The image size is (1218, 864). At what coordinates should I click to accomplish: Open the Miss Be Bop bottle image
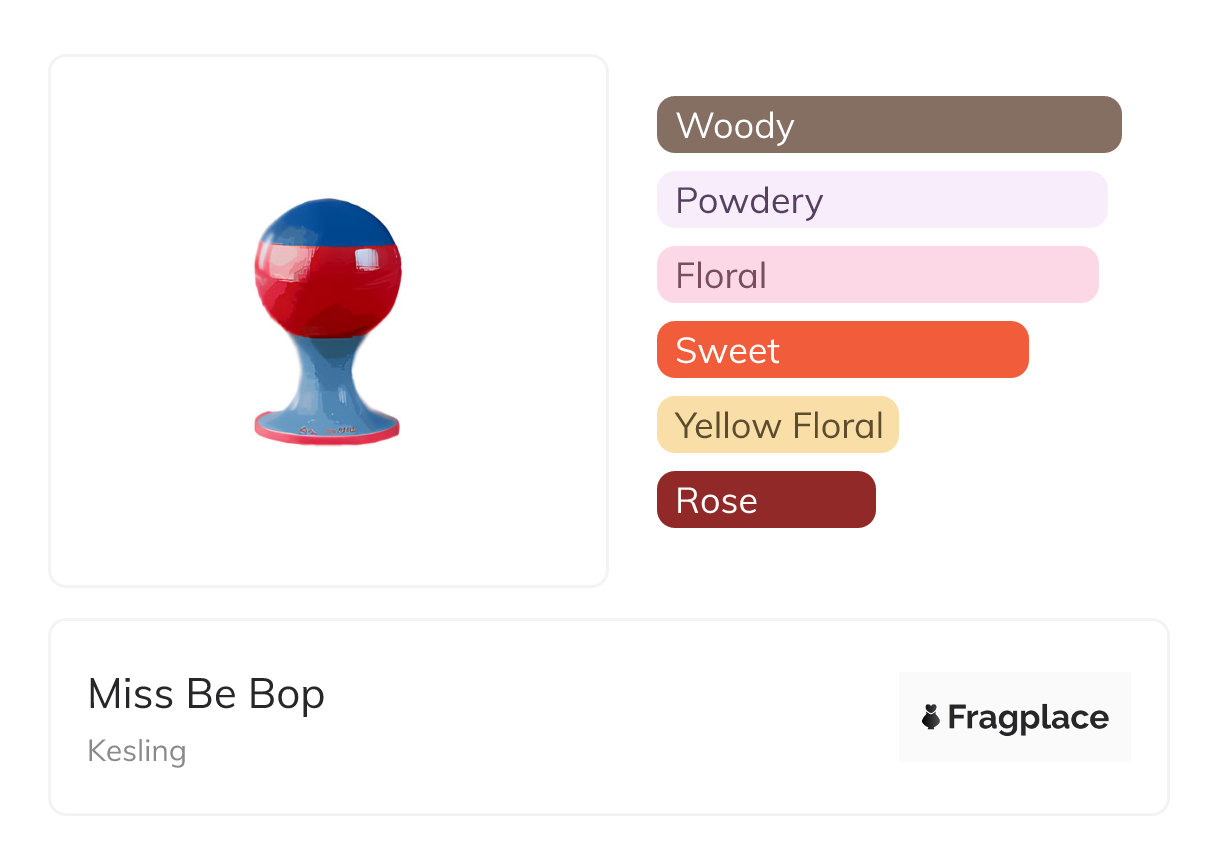click(327, 320)
